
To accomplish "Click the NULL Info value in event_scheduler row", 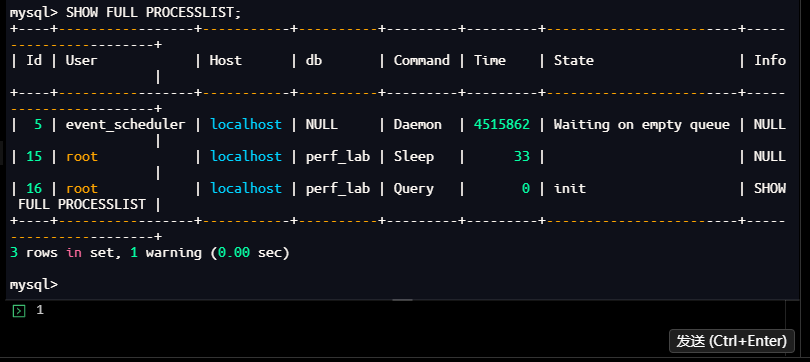I will click(x=770, y=124).
